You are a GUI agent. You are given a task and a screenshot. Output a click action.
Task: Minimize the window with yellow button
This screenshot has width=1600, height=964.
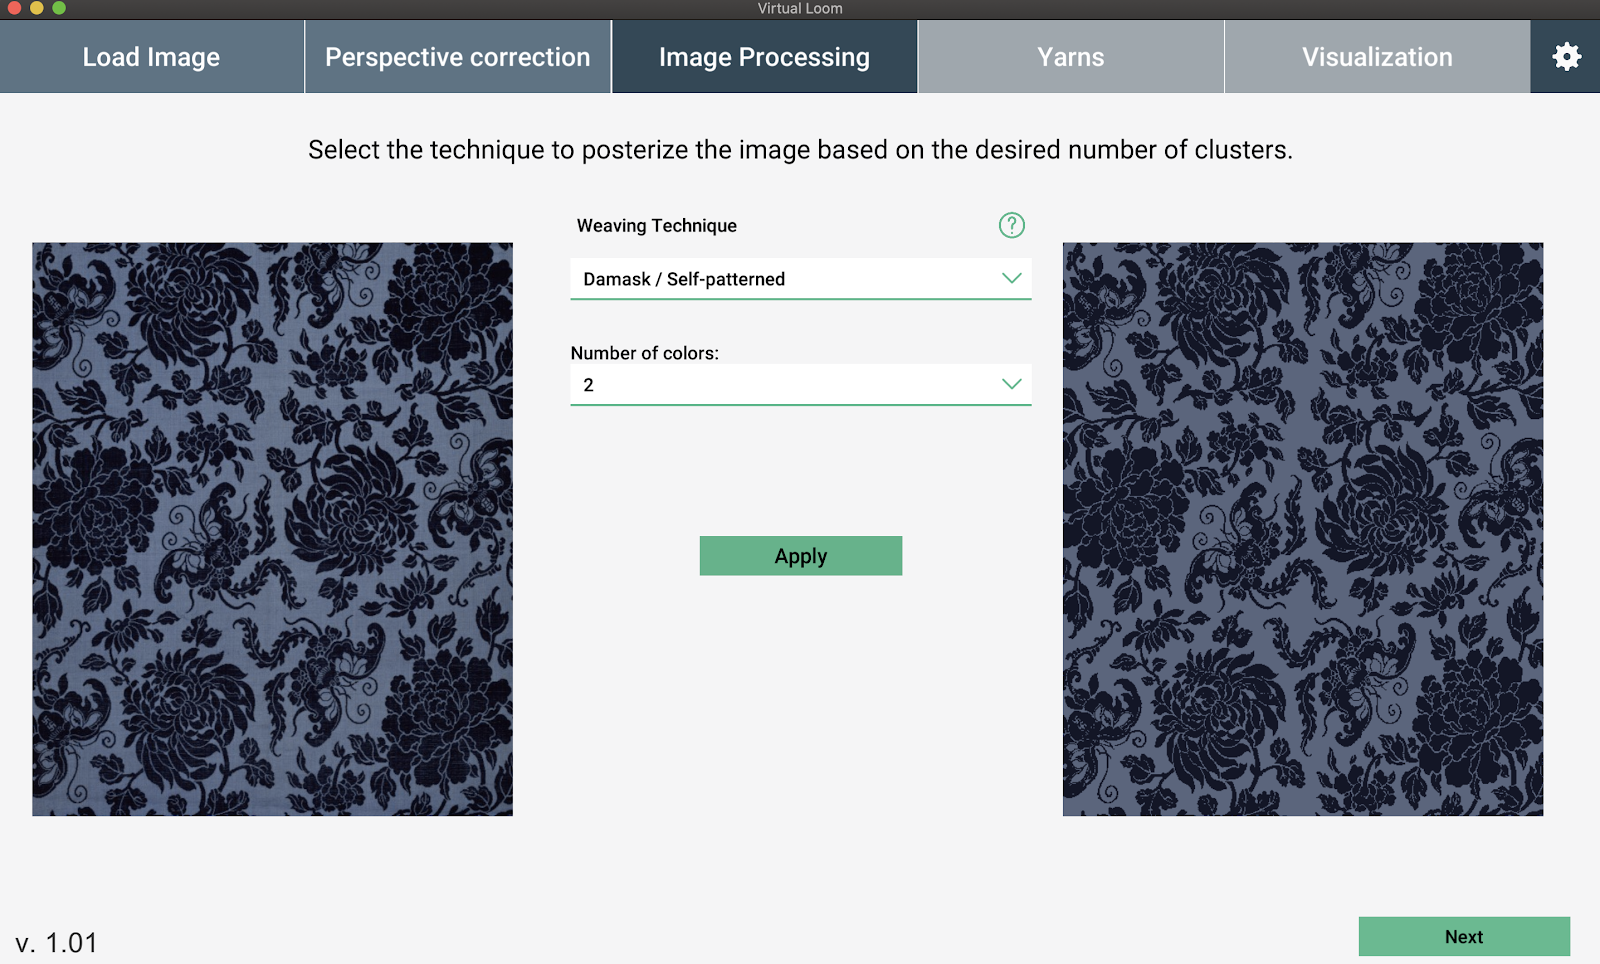37,8
